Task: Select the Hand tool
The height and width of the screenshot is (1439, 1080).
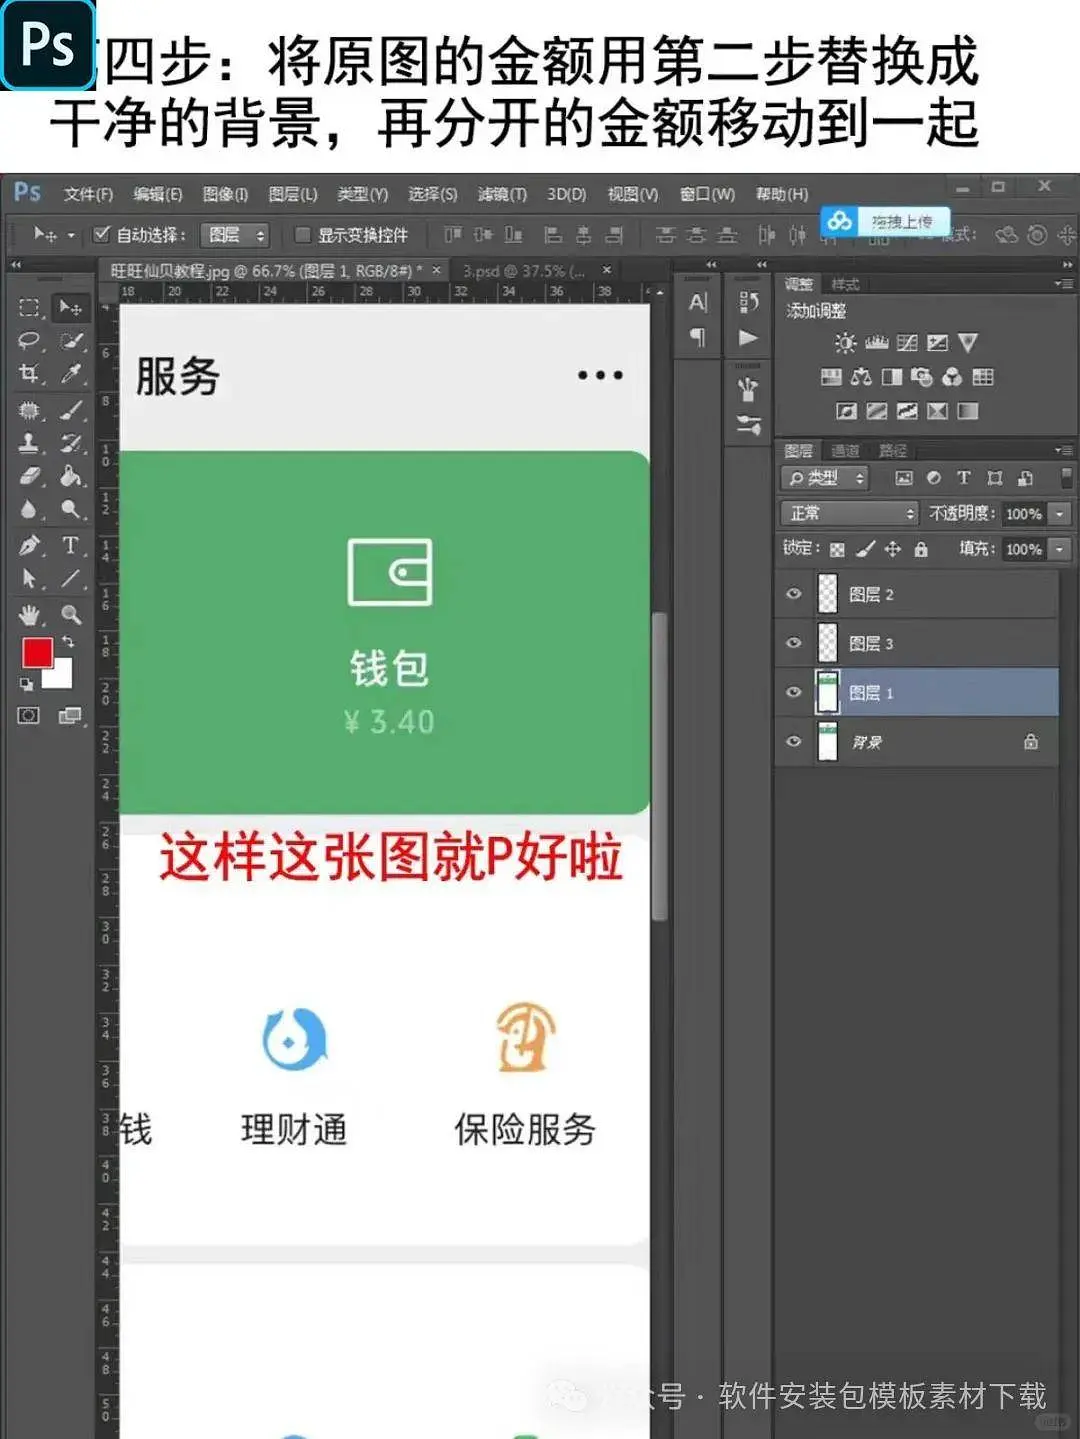Action: 29,614
